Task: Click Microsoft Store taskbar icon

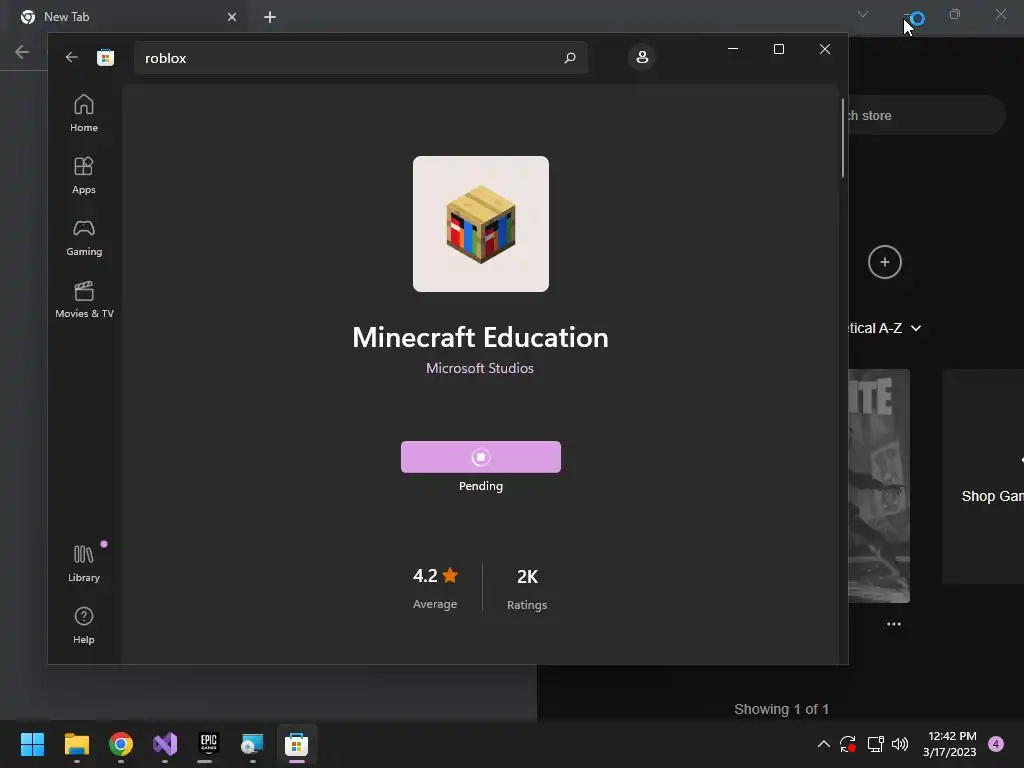Action: (x=296, y=744)
